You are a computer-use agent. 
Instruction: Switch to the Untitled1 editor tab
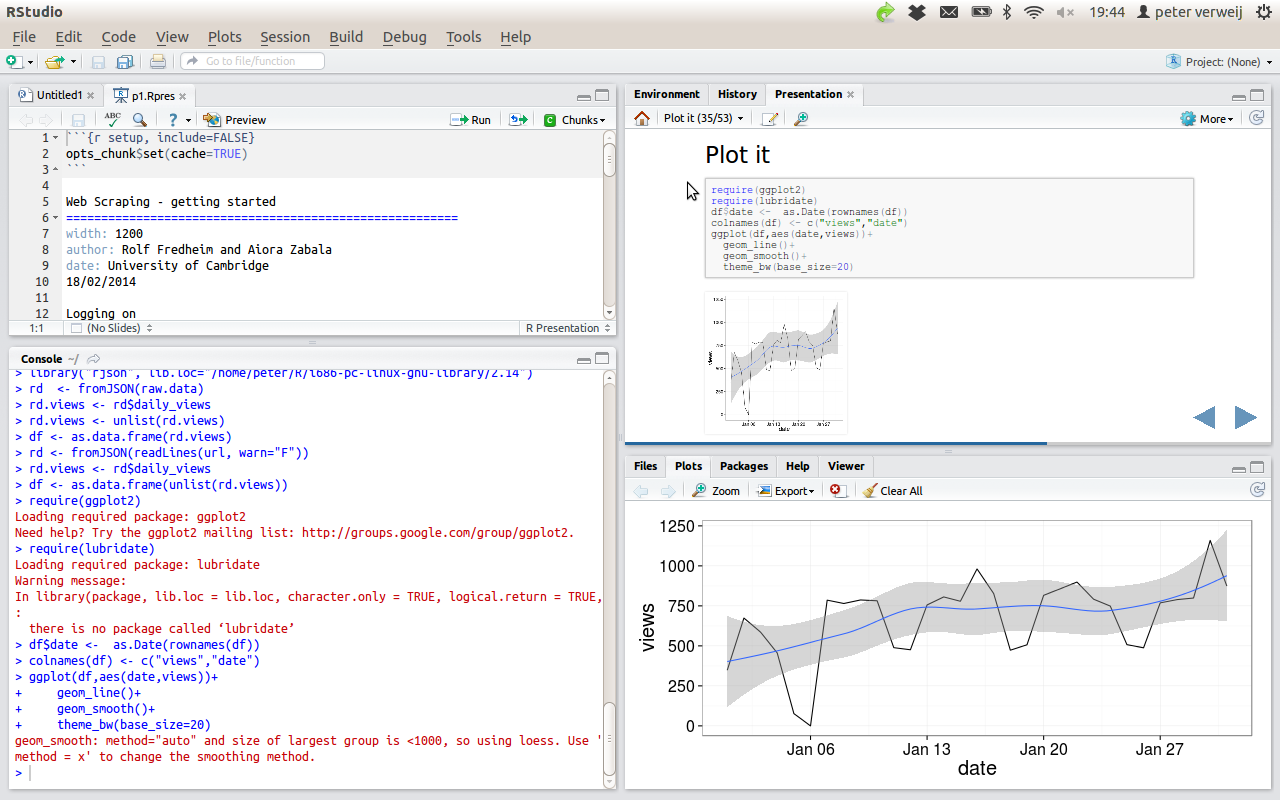coord(58,95)
